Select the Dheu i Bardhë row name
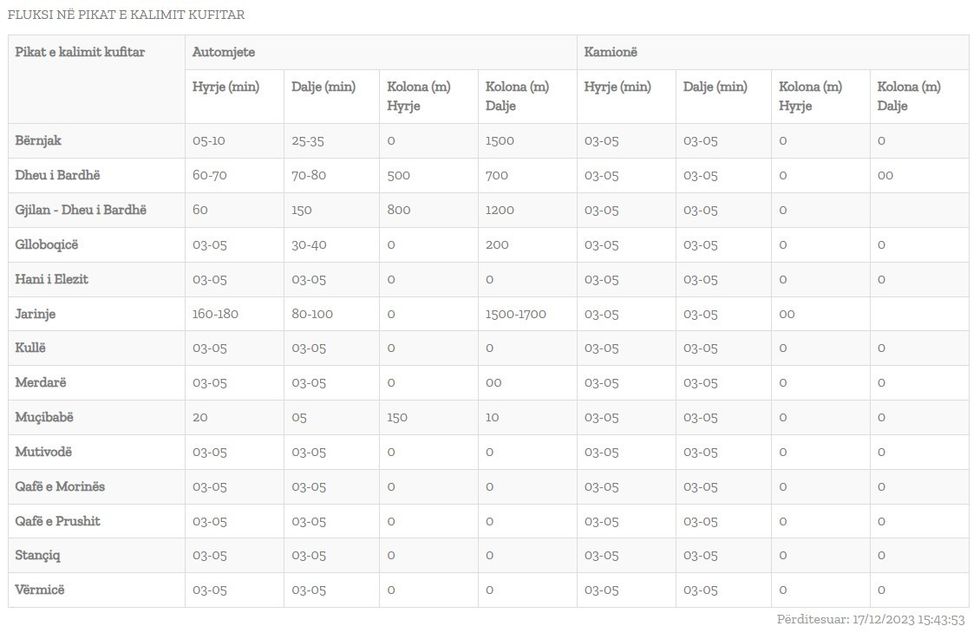 [x=58, y=175]
